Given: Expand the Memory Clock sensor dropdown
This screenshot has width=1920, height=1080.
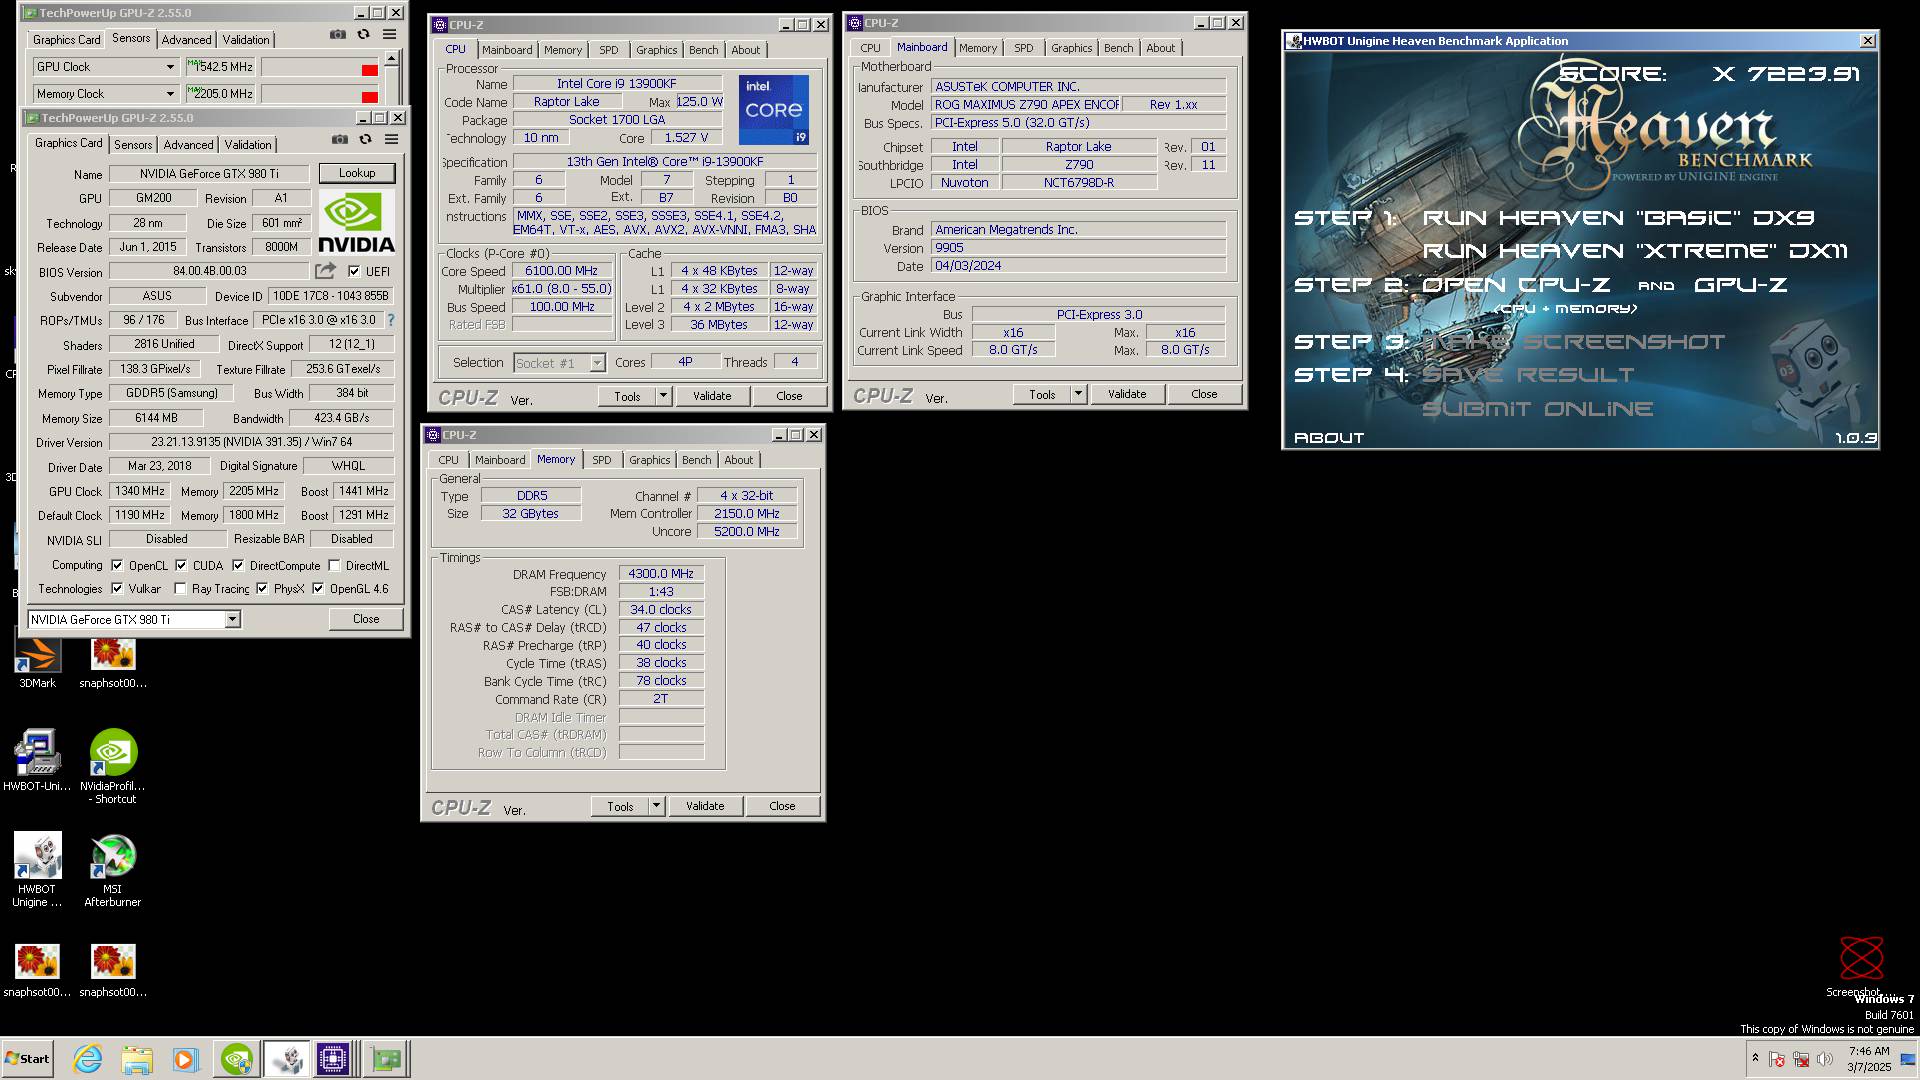Looking at the screenshot, I should click(170, 94).
